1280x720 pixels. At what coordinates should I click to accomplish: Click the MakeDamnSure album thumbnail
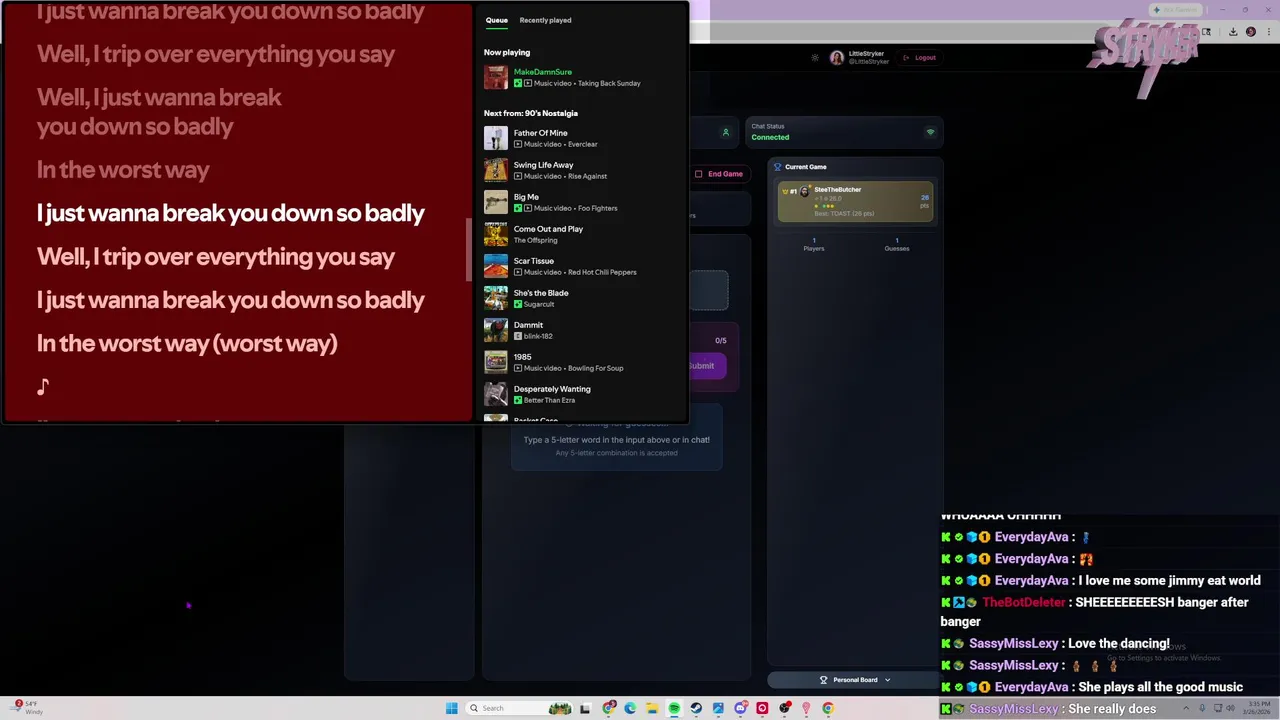(496, 77)
